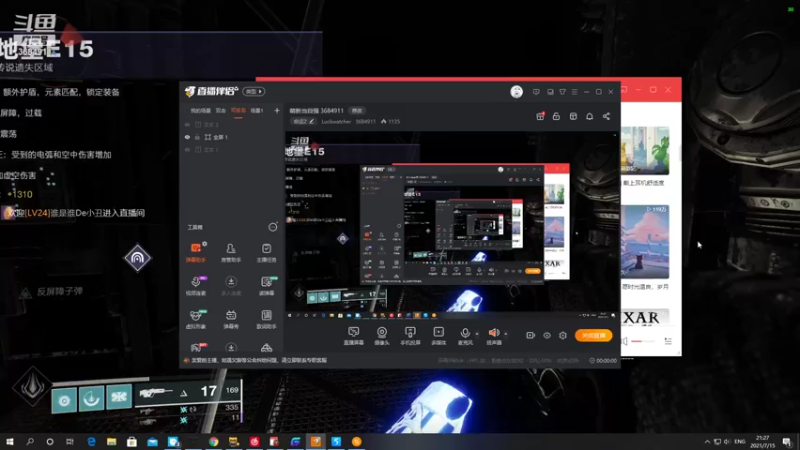
Task: Toggle visibility of 全屏1 source
Action: point(187,137)
